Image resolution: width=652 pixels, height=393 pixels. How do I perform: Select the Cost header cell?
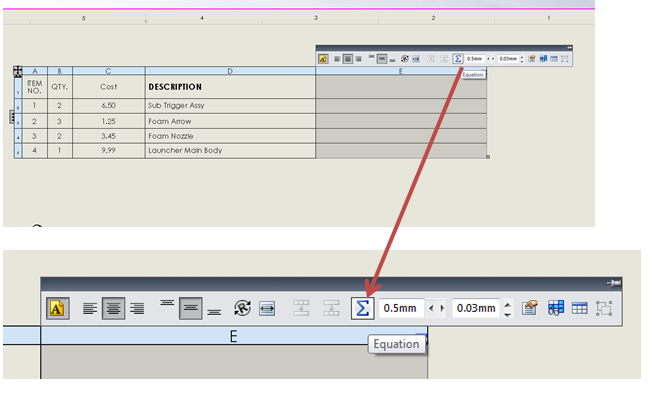[x=109, y=87]
